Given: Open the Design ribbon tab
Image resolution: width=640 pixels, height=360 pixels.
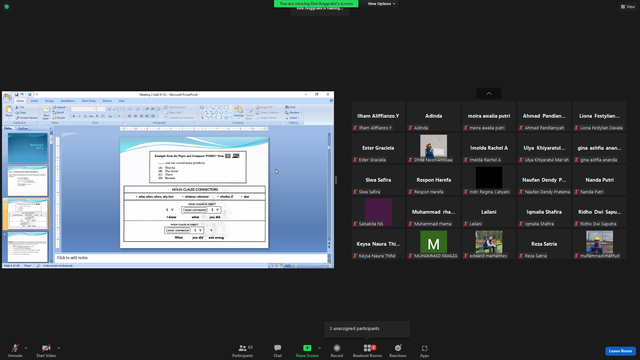Looking at the screenshot, I should [x=49, y=101].
